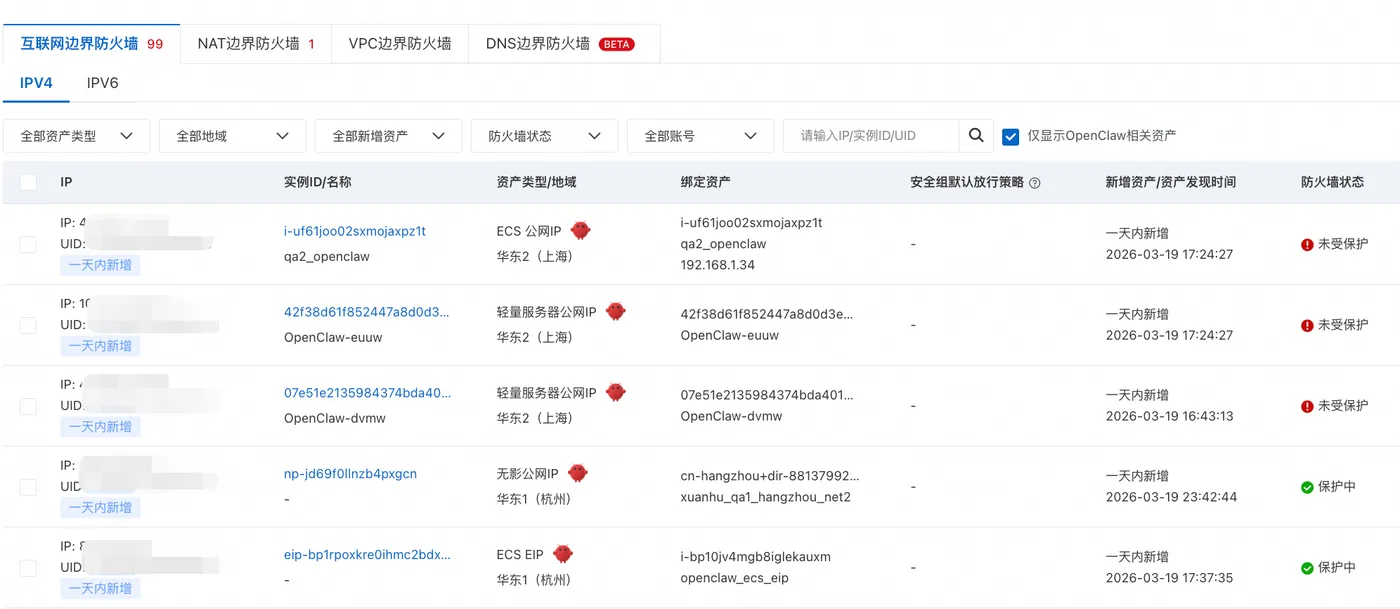Select the IPV4 sub-tab
The width and height of the screenshot is (1400, 609).
(36, 83)
